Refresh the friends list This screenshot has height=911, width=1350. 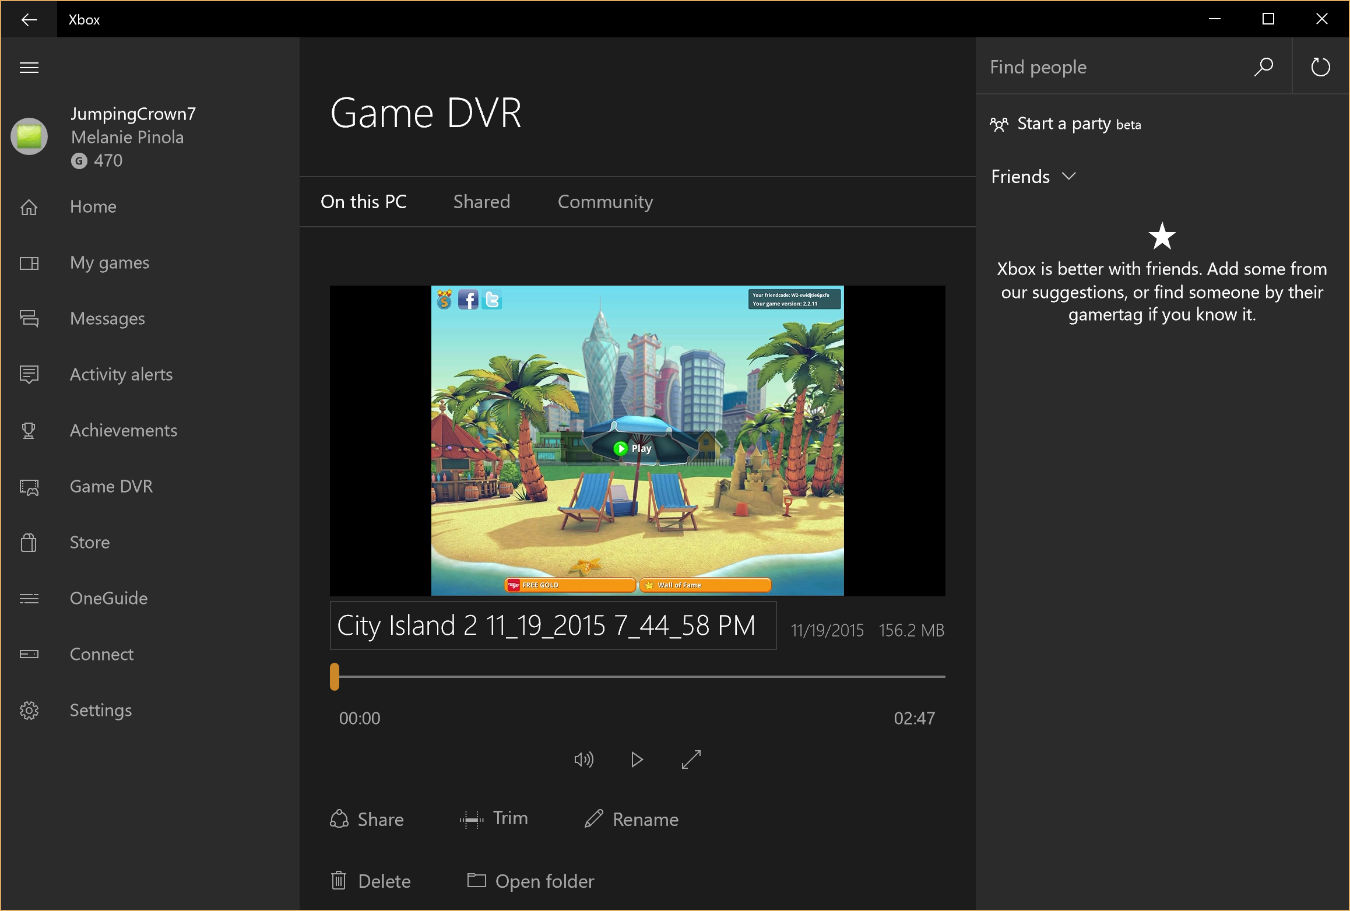coord(1320,67)
